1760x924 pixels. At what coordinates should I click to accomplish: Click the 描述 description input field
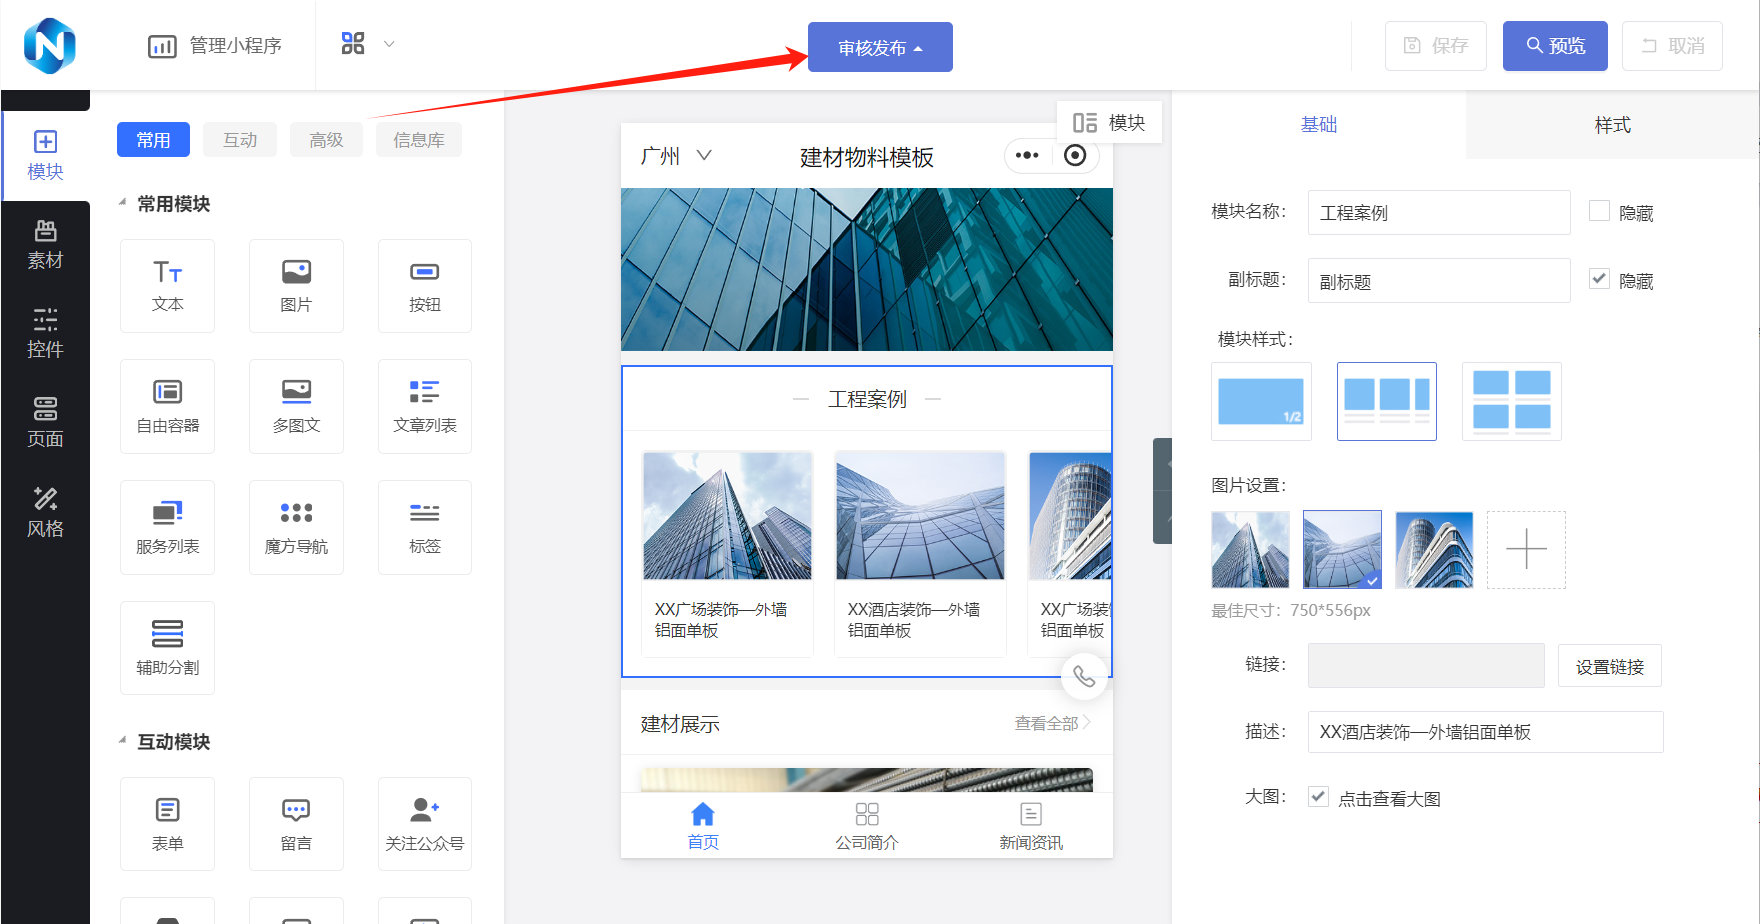(1485, 732)
